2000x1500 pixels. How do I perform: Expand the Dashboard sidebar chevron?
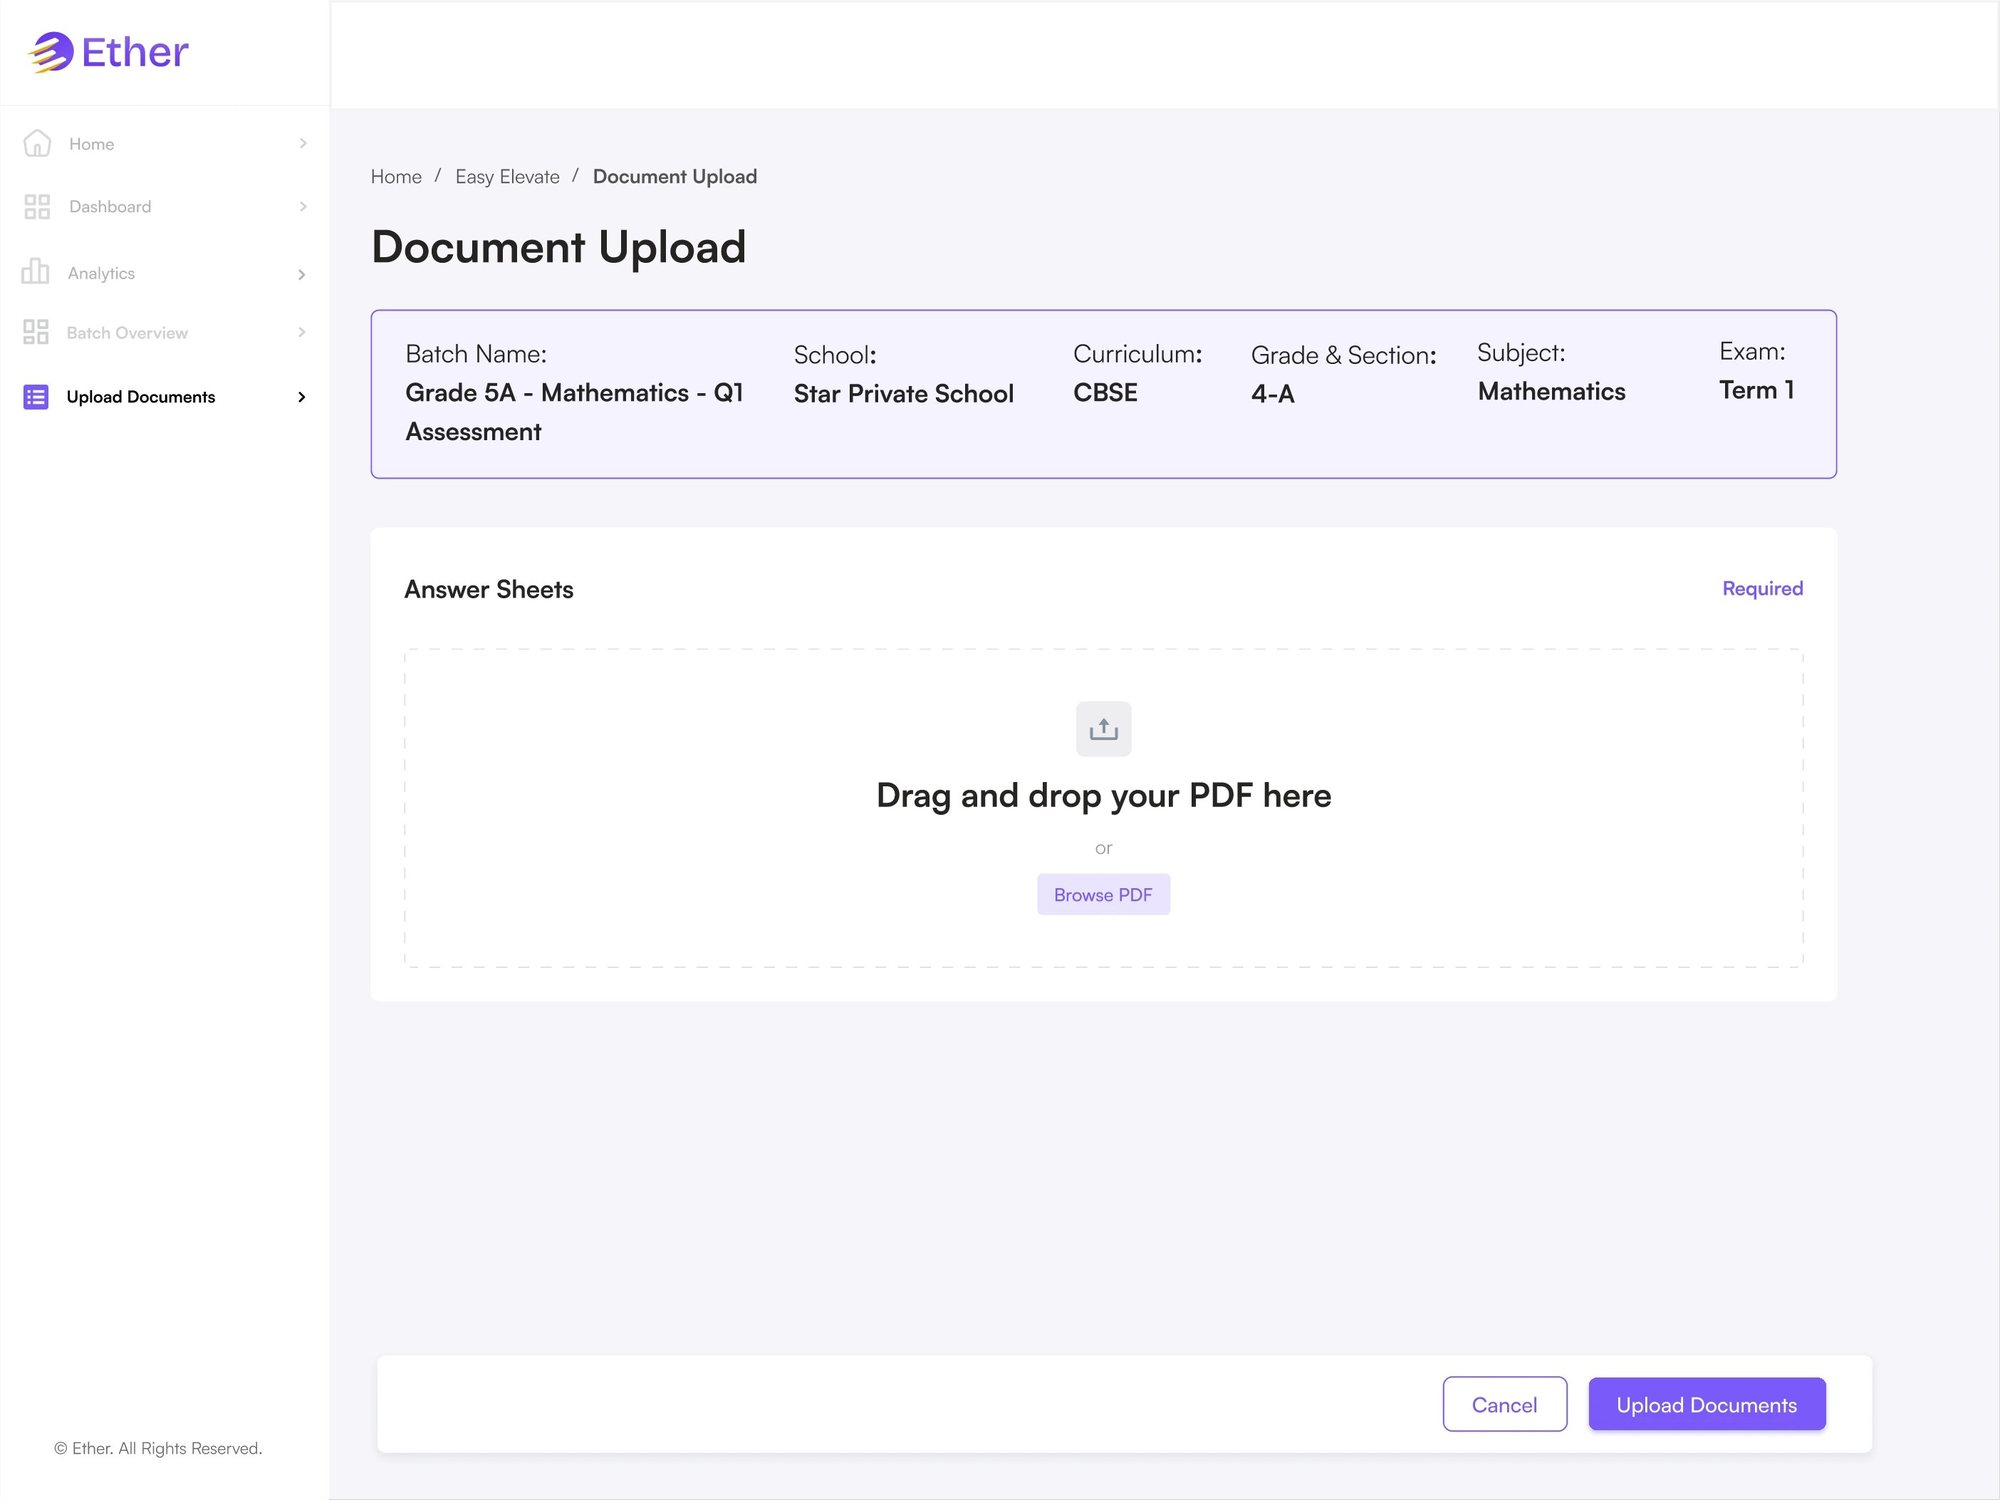[x=303, y=207]
